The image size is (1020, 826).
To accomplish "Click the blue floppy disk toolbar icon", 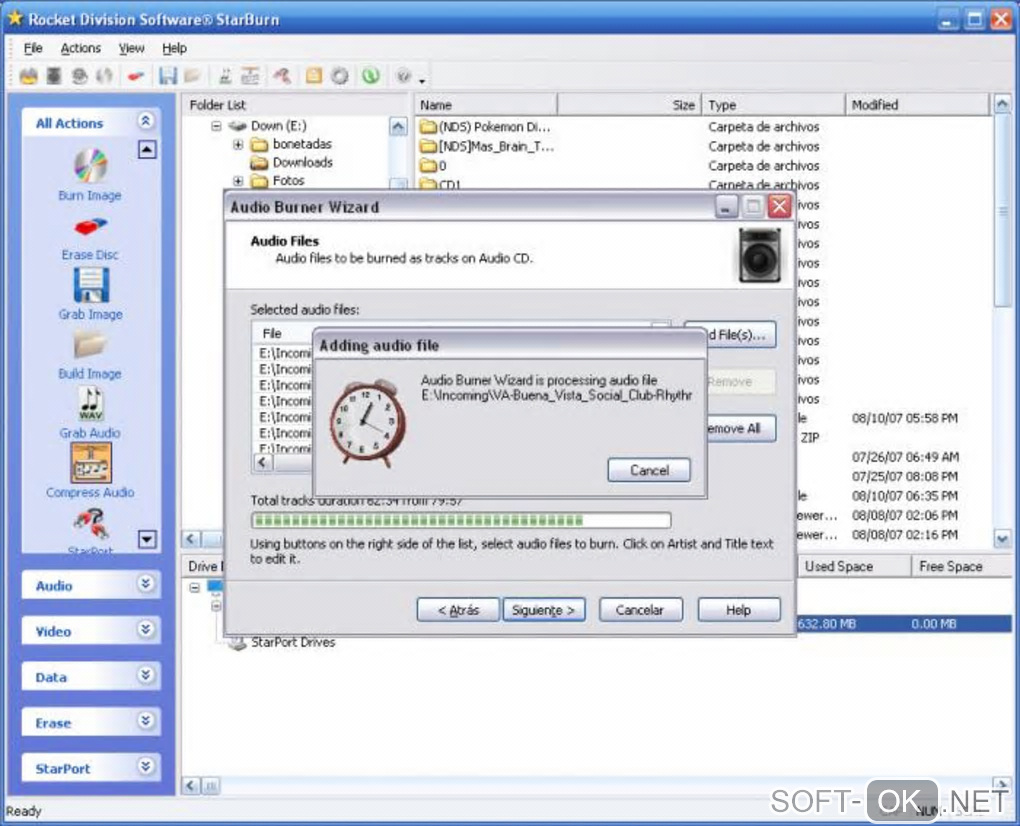I will 168,76.
